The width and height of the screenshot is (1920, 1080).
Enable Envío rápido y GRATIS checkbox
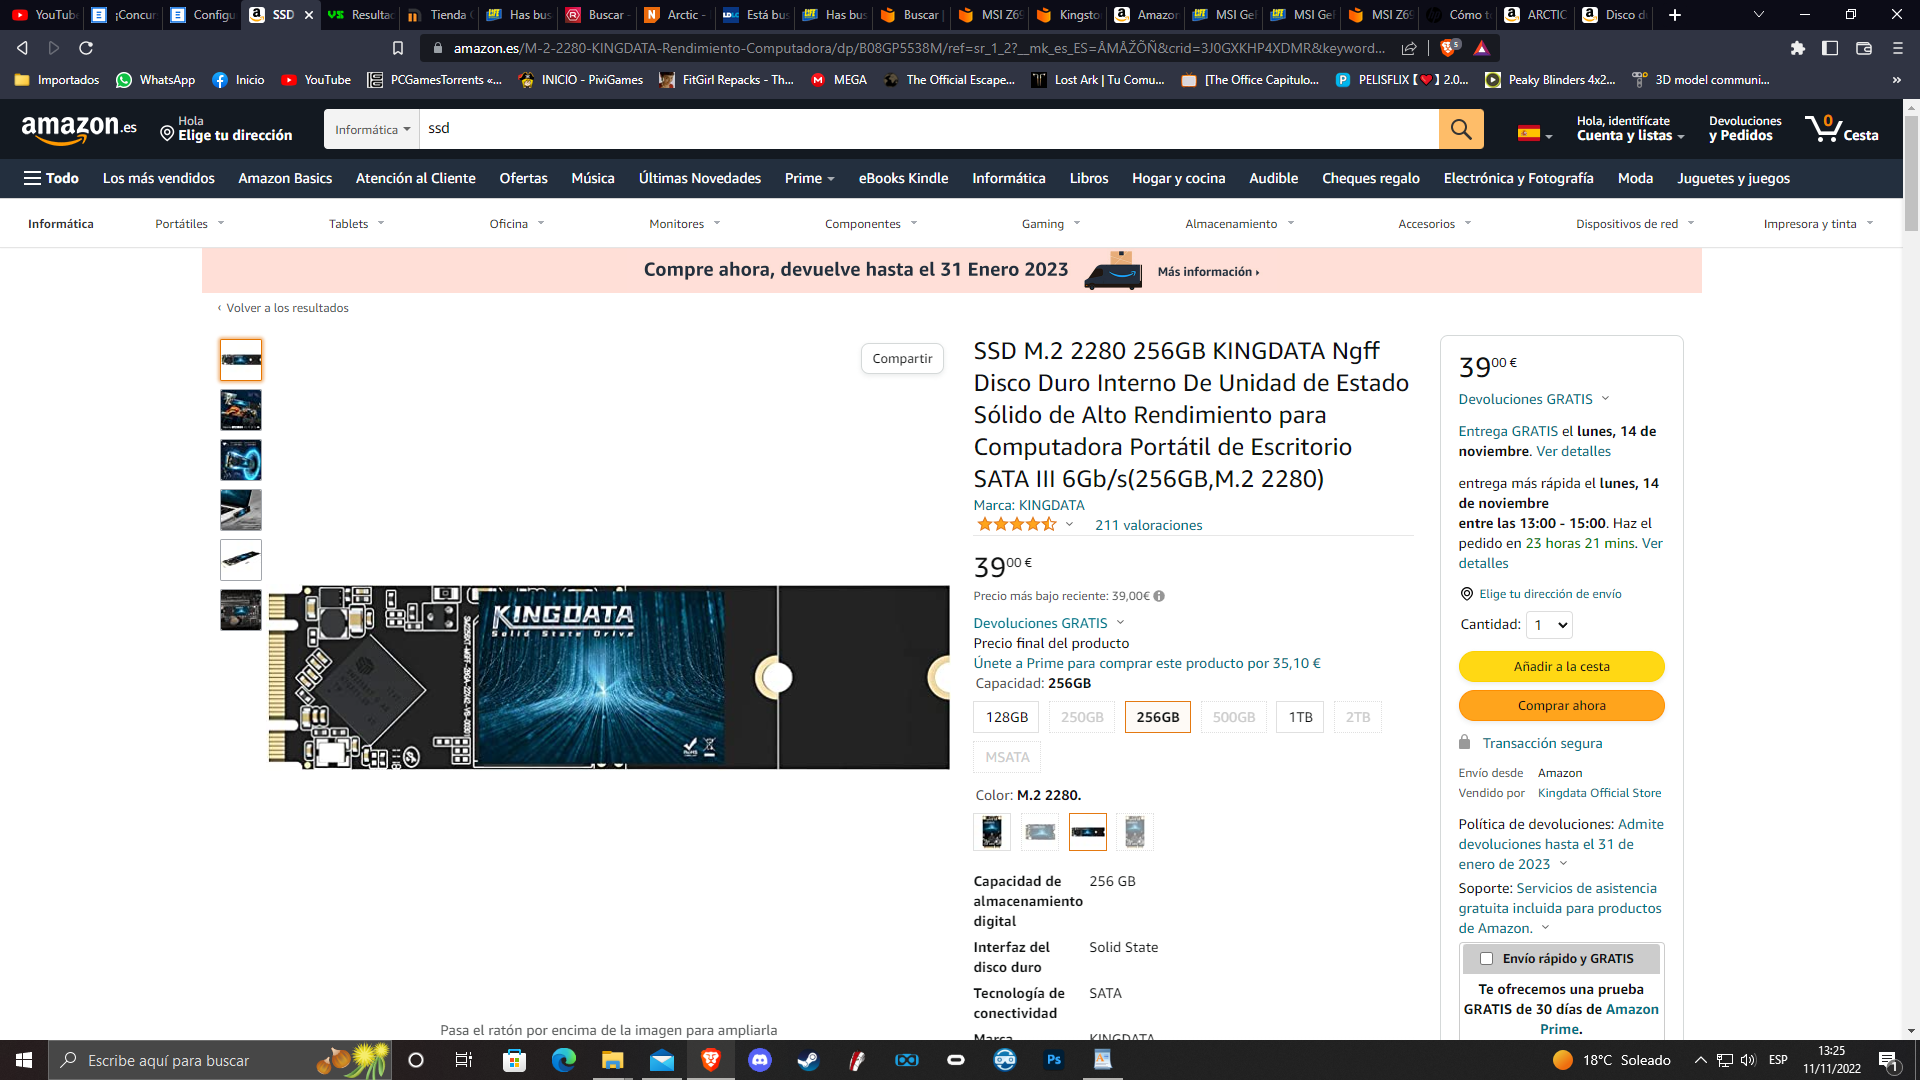1486,958
